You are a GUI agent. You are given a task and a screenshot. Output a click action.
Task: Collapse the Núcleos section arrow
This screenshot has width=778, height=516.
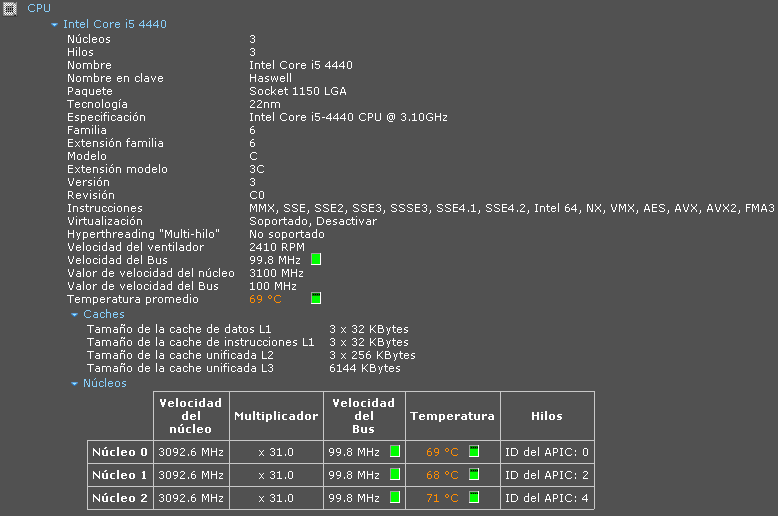74,384
